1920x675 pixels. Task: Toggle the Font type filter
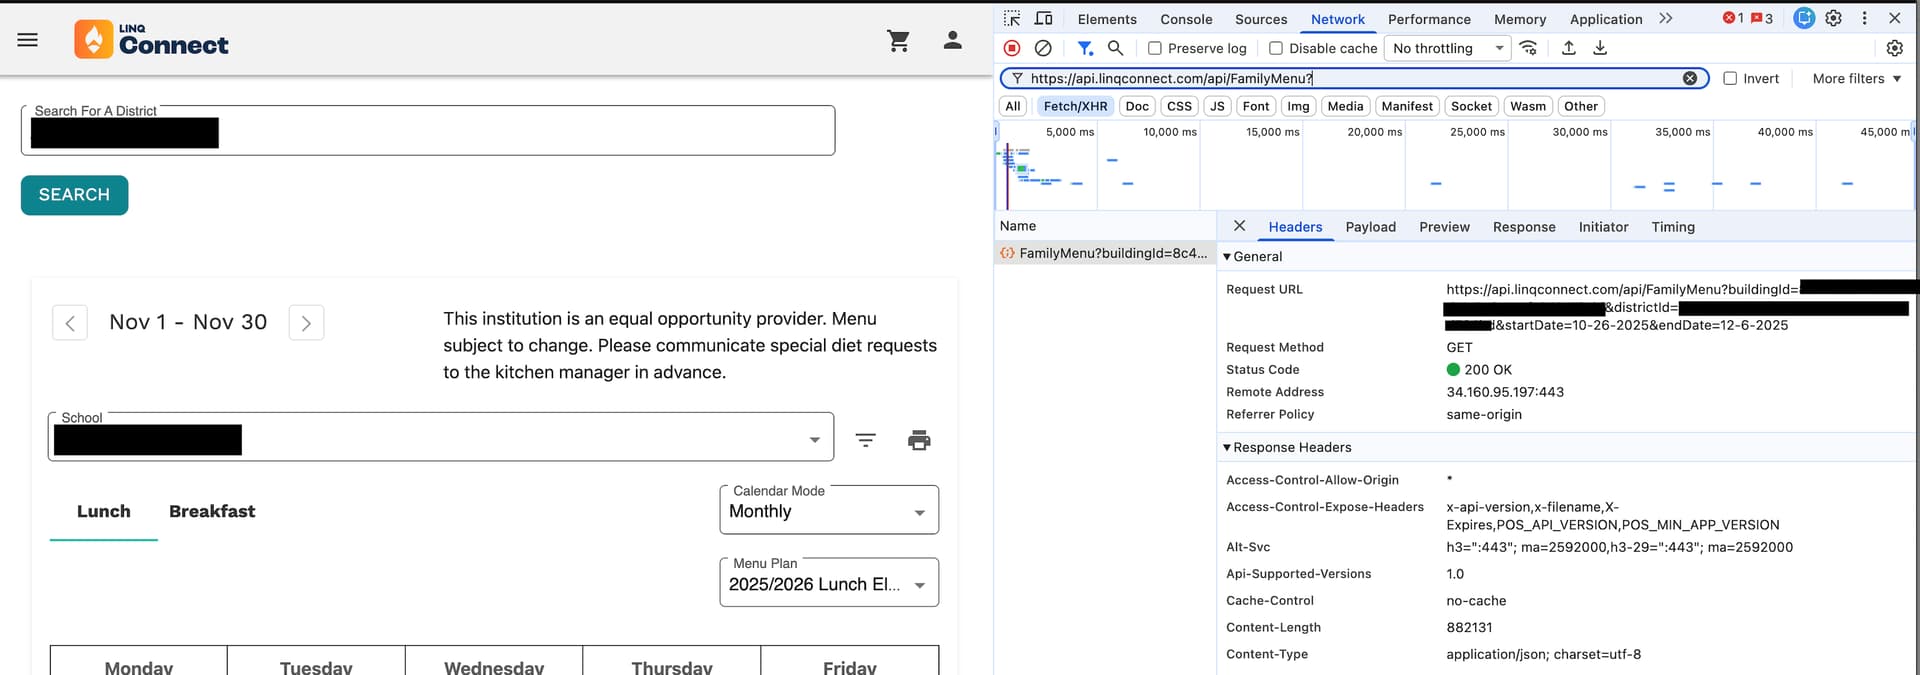pos(1256,106)
